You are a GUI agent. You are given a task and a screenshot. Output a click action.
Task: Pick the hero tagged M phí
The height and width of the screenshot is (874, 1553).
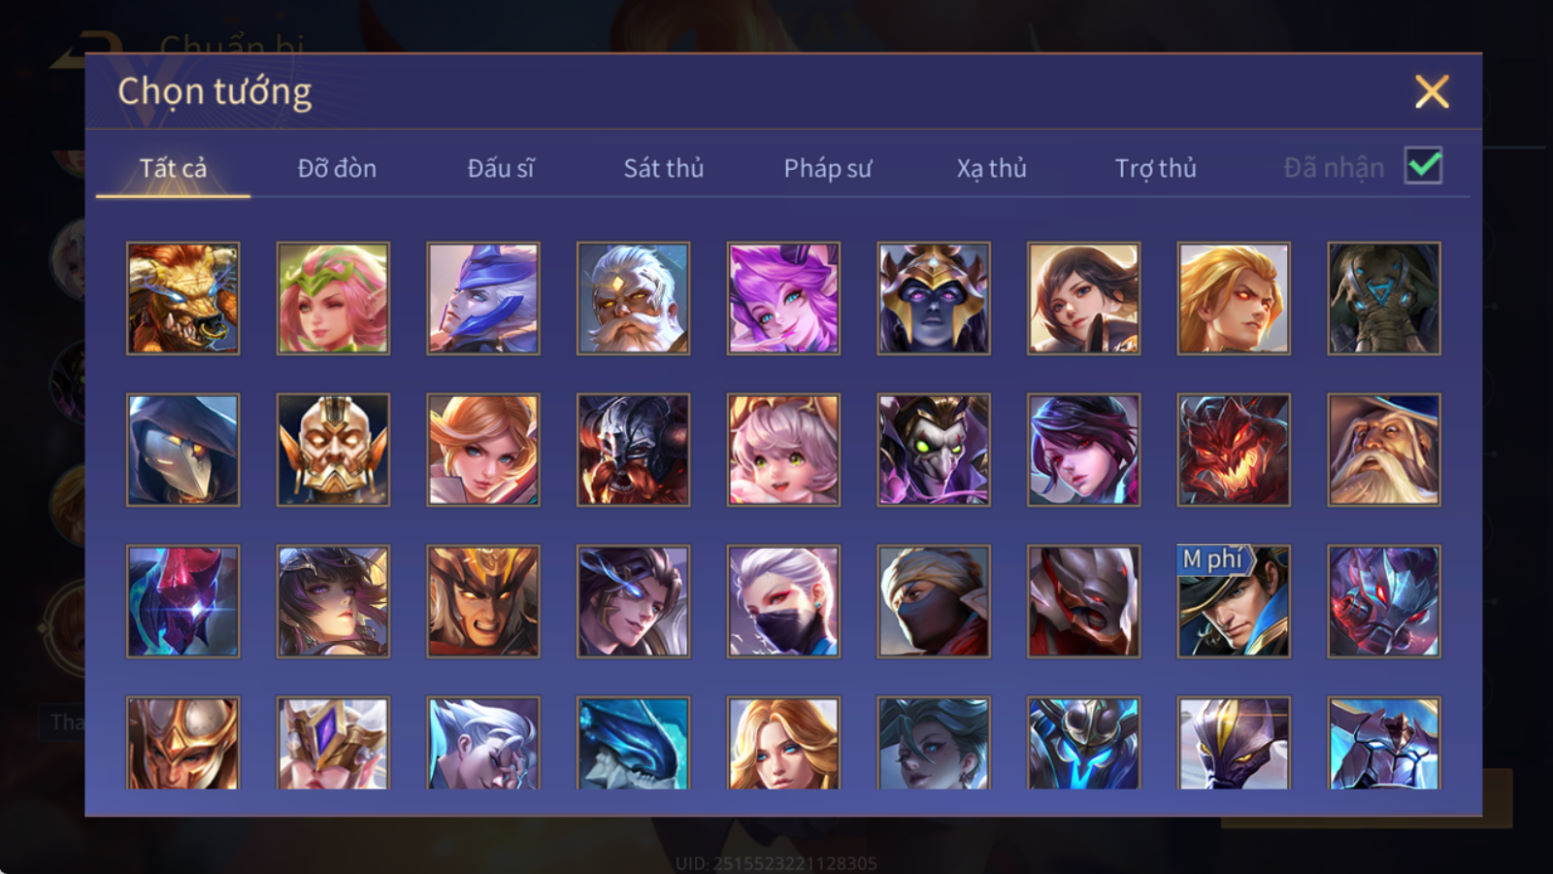tap(1234, 601)
